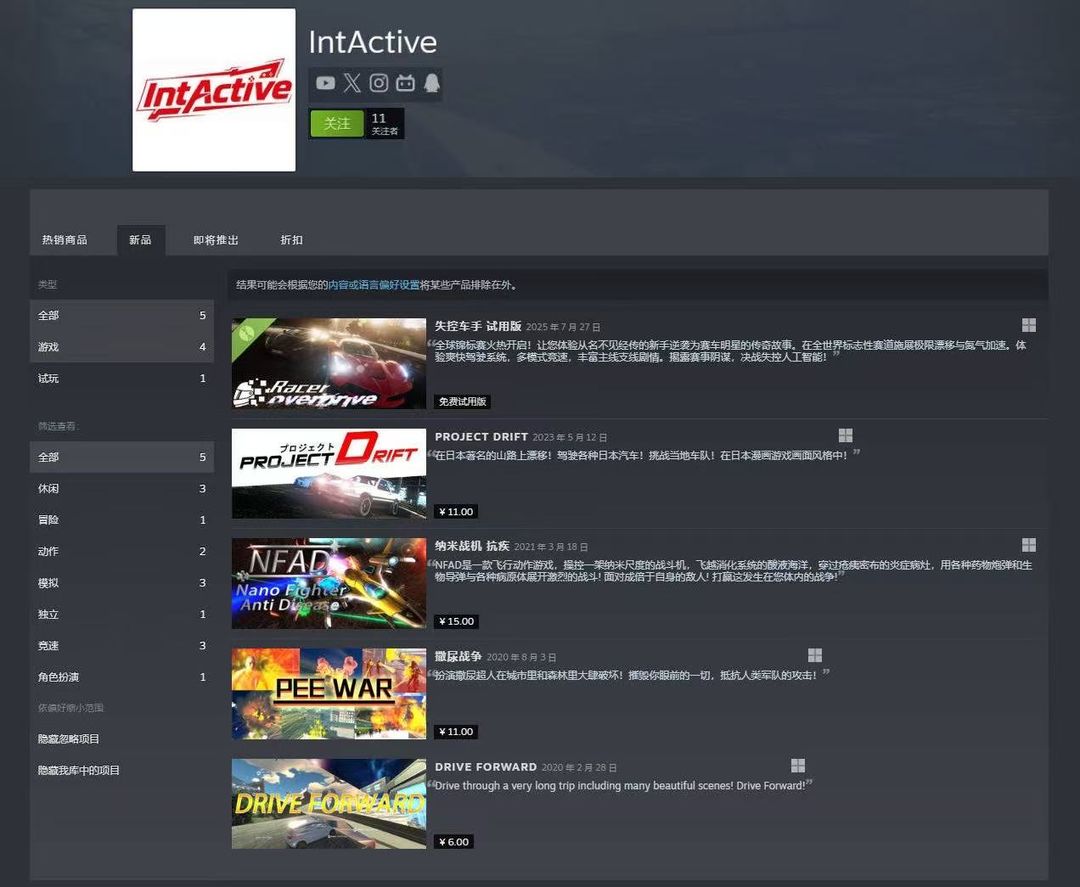Viewport: 1080px width, 887px height.
Task: Click the IntActive developer logo image
Action: click(214, 90)
